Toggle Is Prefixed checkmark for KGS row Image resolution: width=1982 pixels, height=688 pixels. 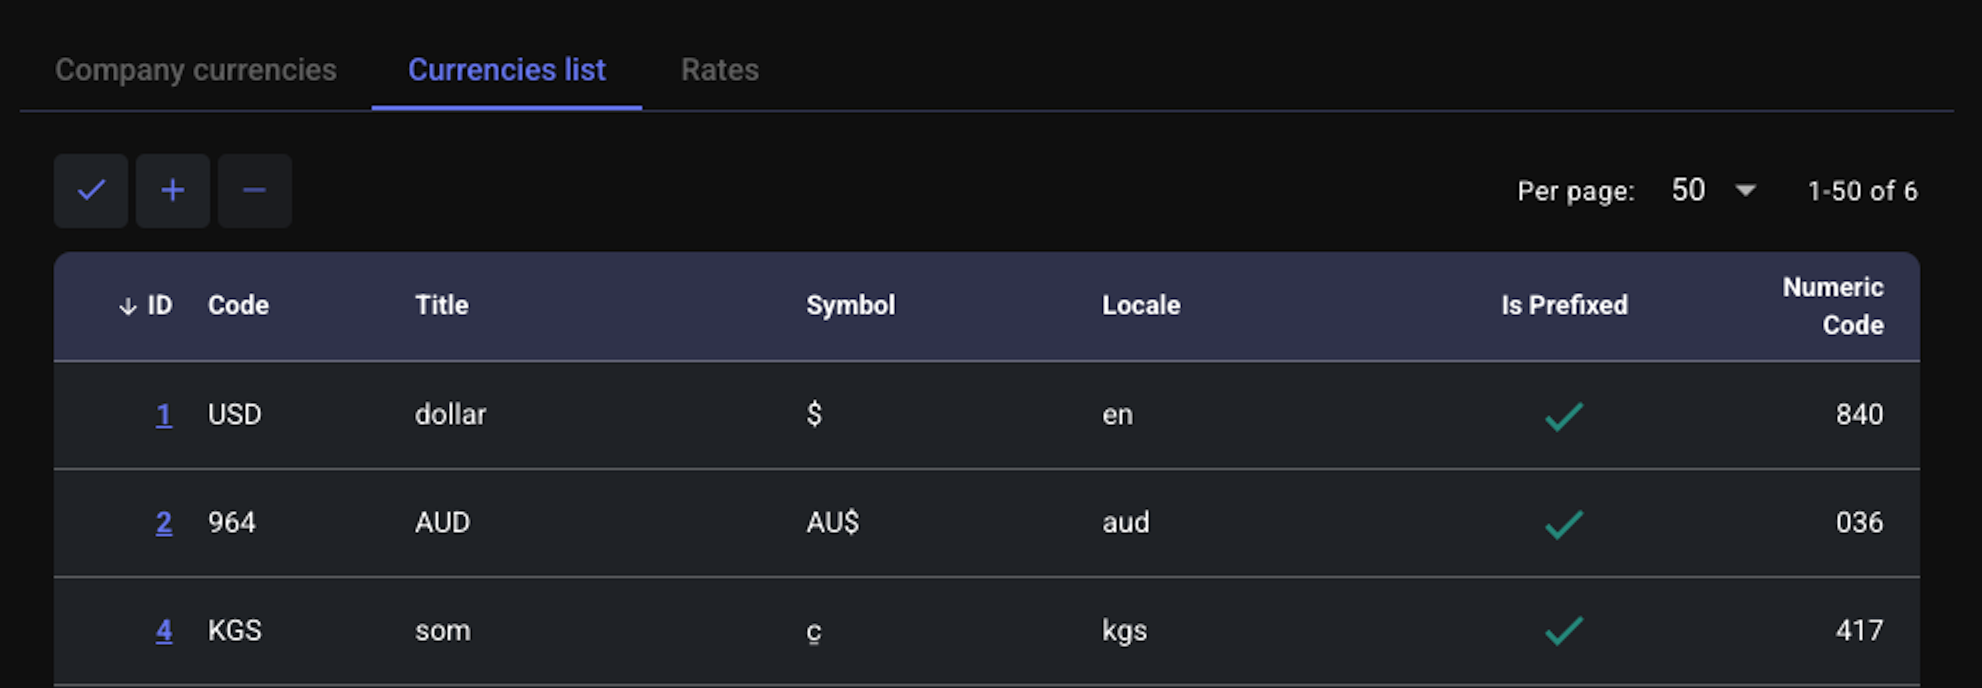[1564, 630]
